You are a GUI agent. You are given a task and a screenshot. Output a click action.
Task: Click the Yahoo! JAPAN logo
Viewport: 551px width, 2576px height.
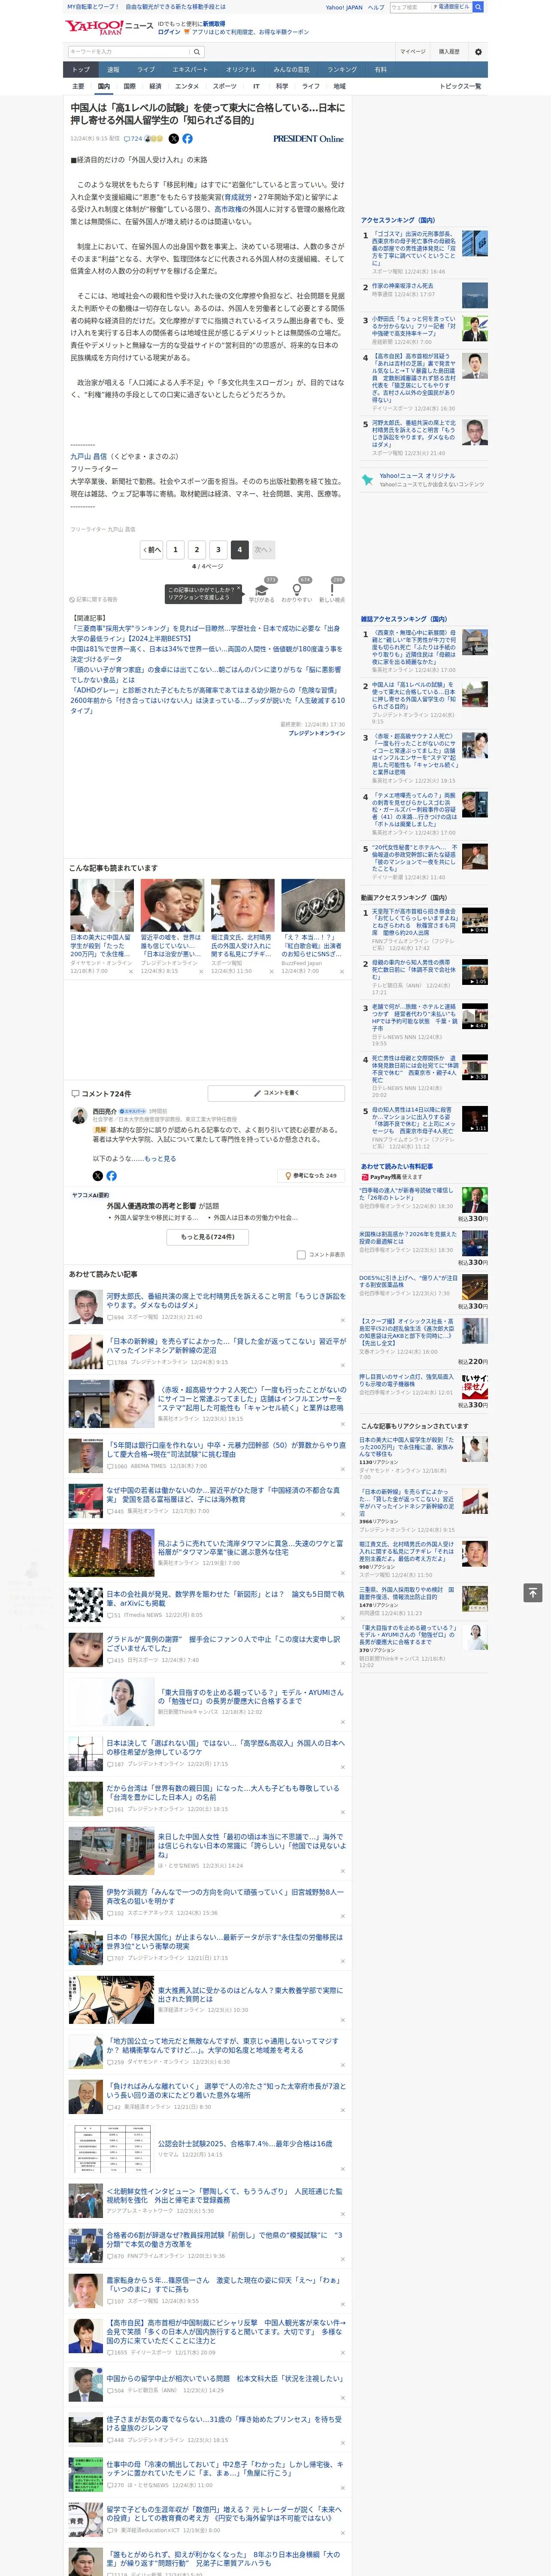point(93,27)
